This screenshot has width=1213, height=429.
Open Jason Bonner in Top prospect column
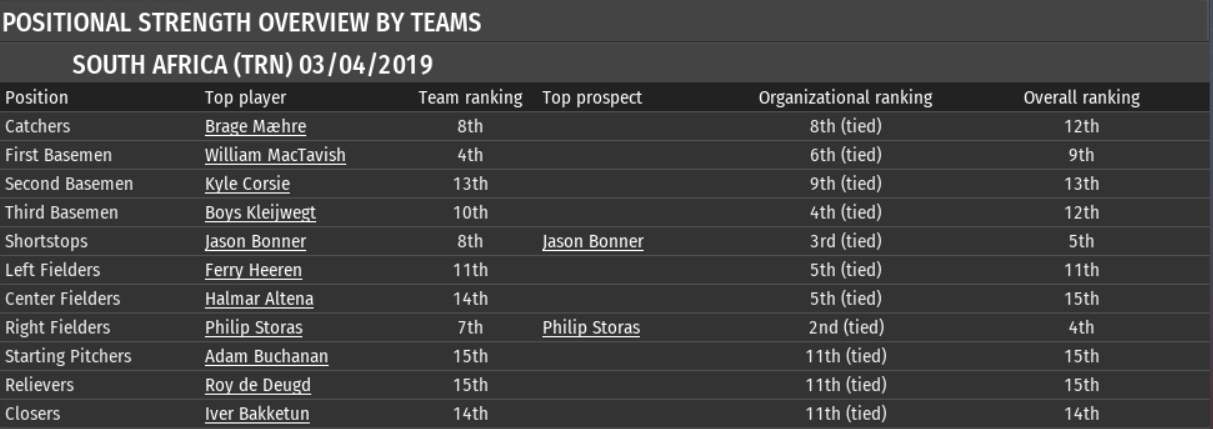593,241
